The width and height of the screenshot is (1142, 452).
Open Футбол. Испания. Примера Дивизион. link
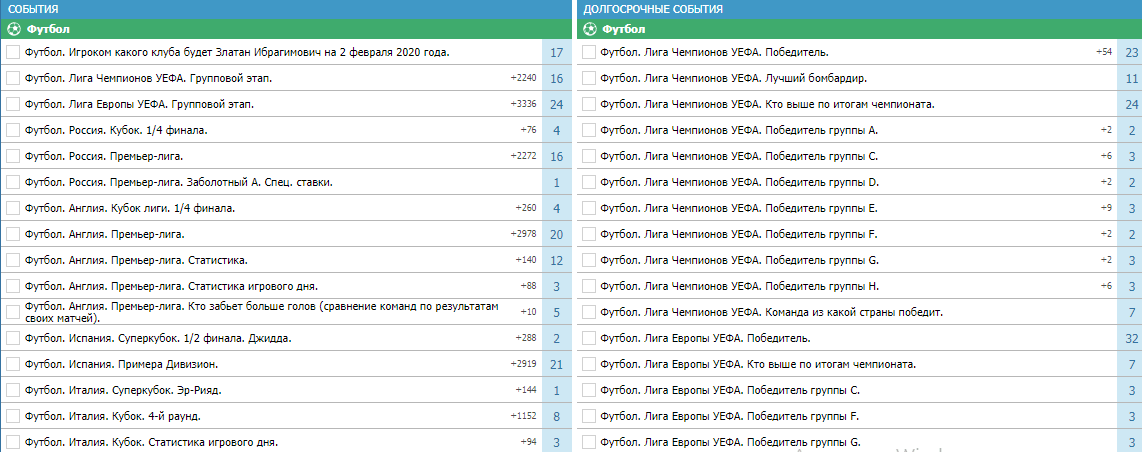pos(122,365)
